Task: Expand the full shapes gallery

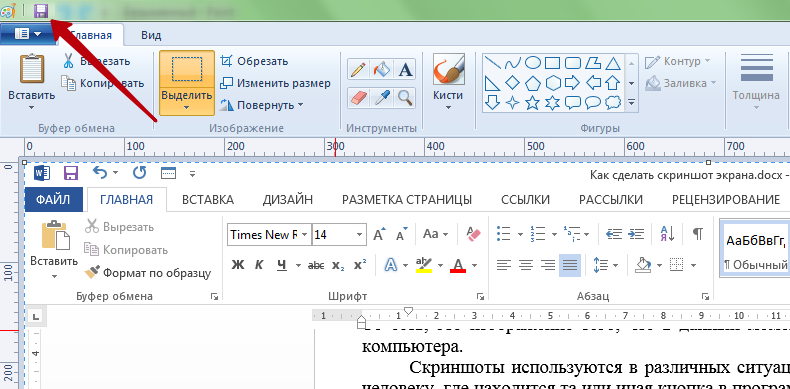Action: (631, 103)
